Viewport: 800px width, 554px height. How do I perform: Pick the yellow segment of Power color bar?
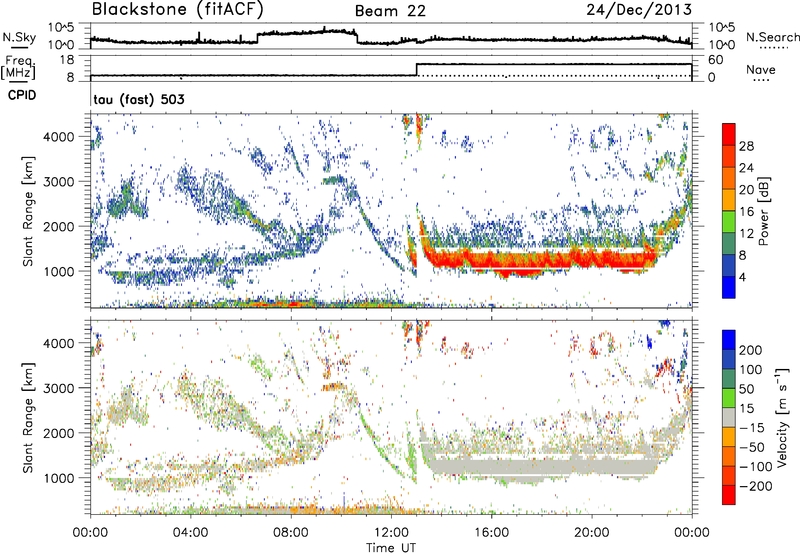tap(729, 200)
